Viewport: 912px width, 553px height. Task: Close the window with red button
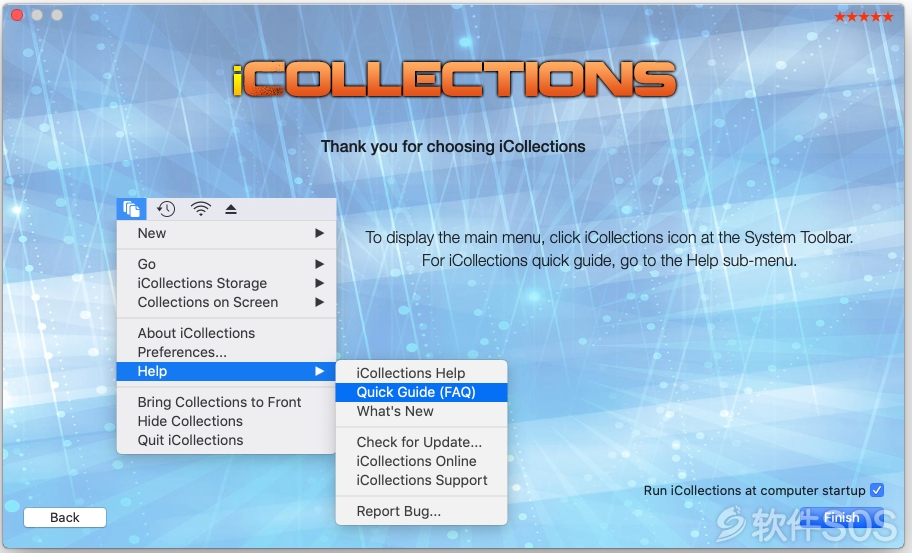point(17,15)
